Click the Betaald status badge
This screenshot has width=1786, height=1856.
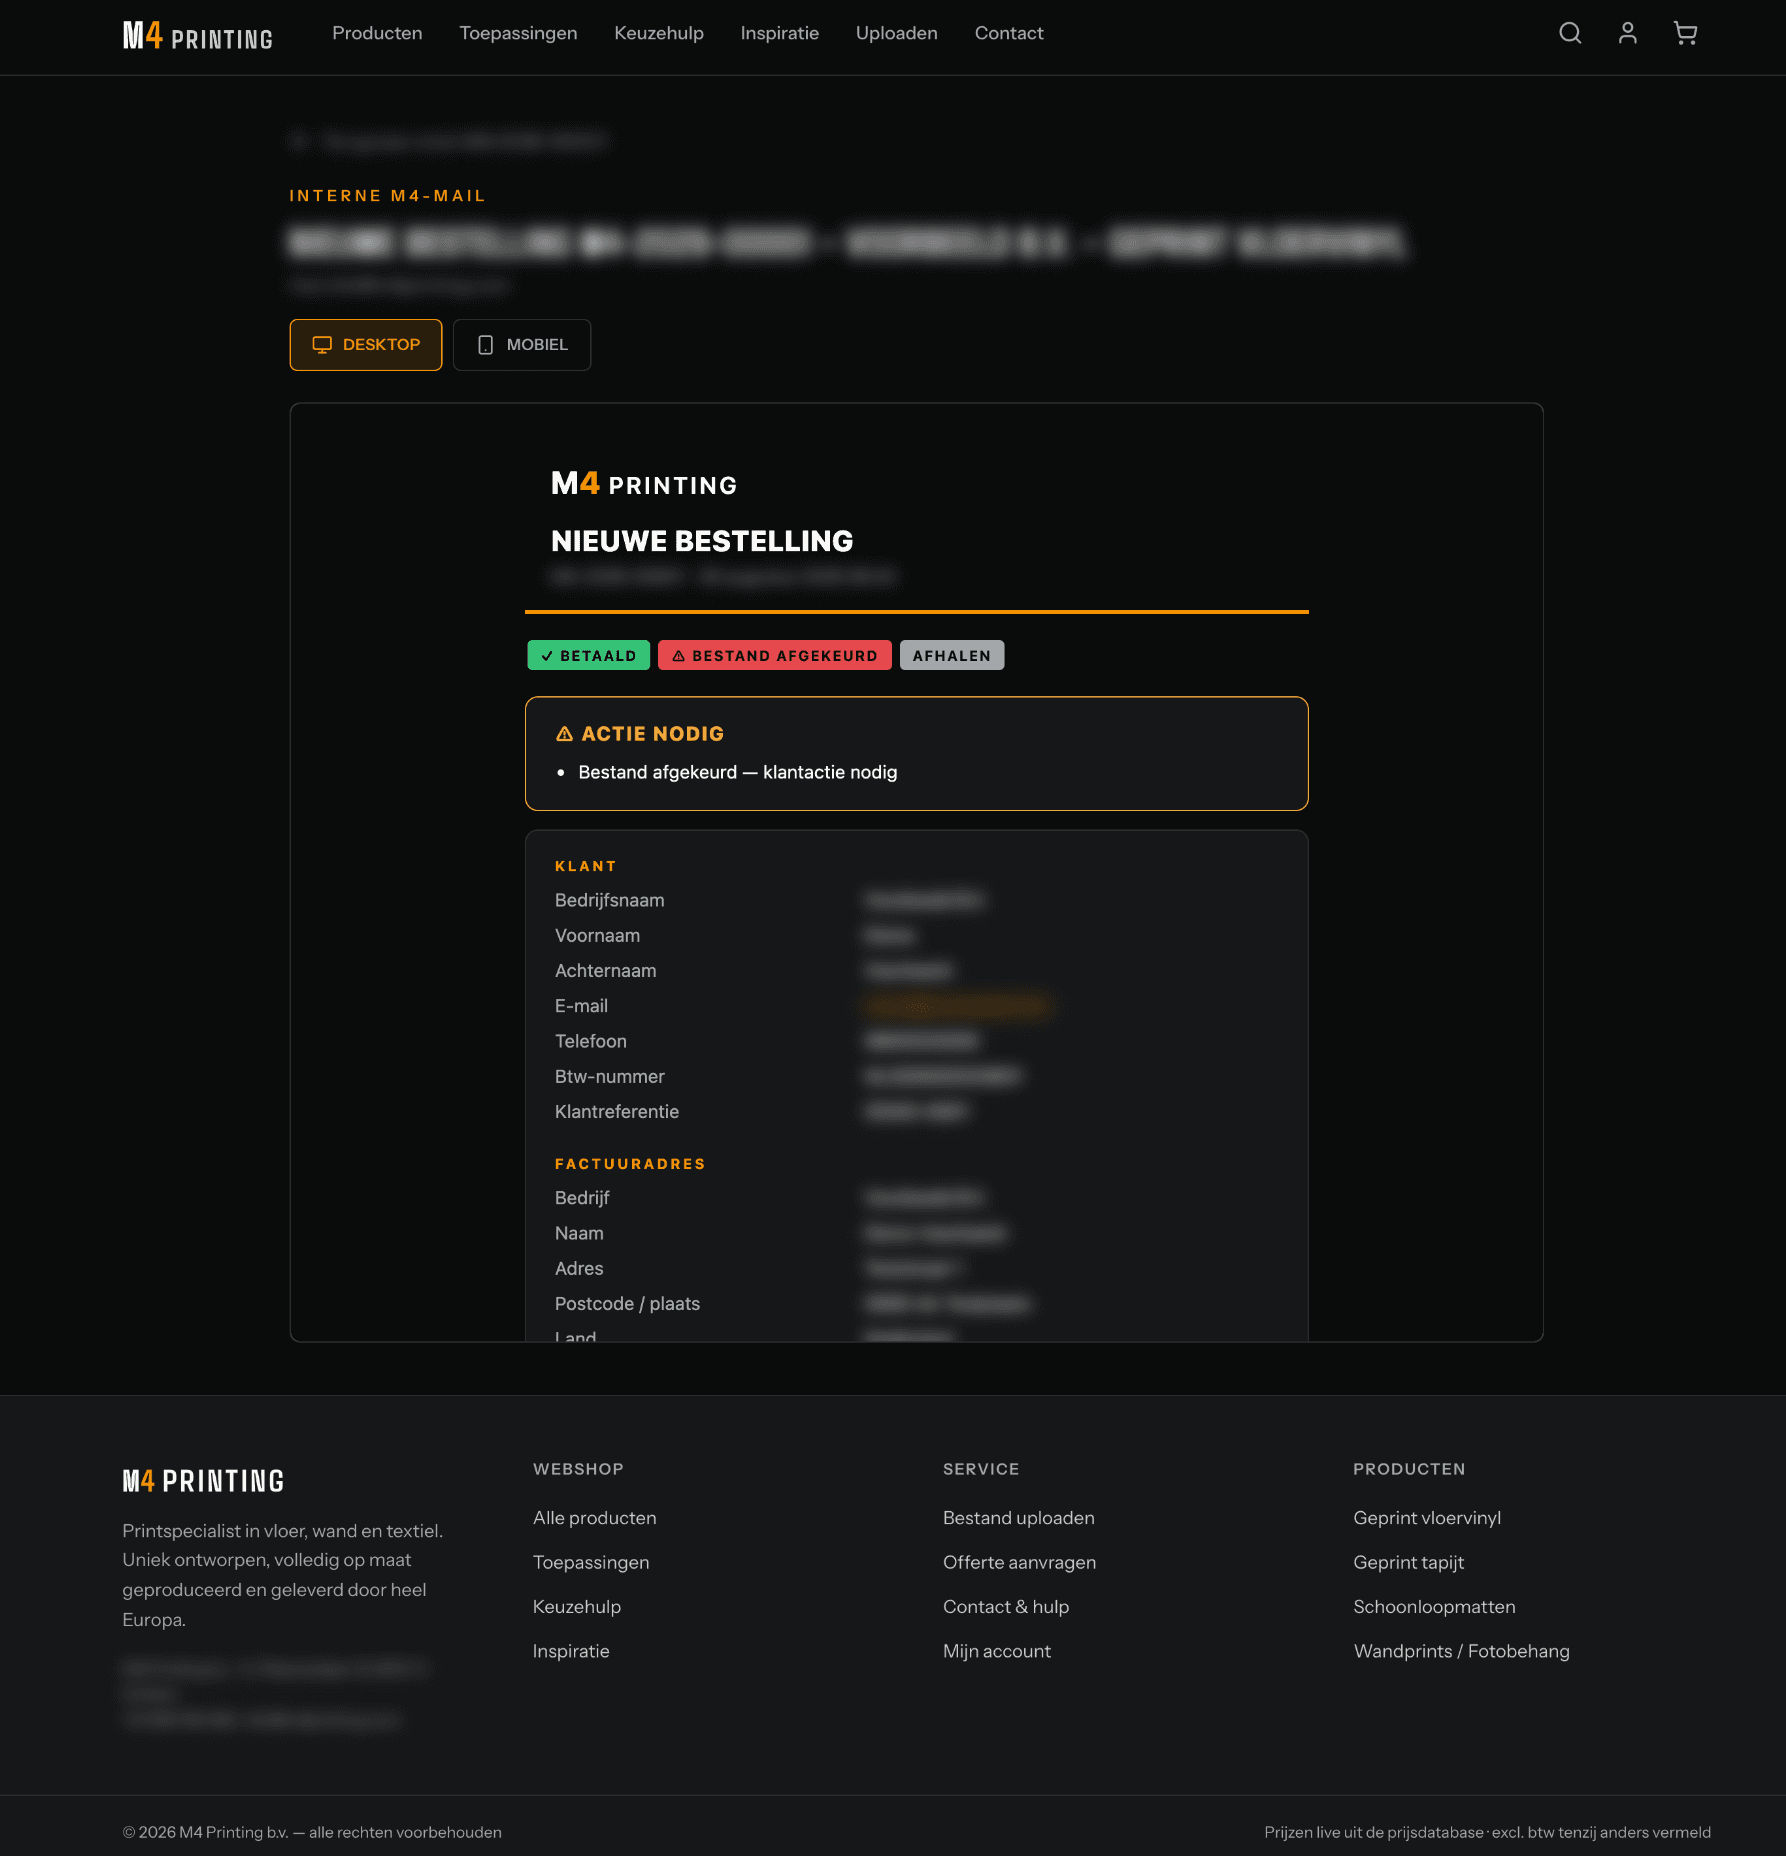(589, 655)
